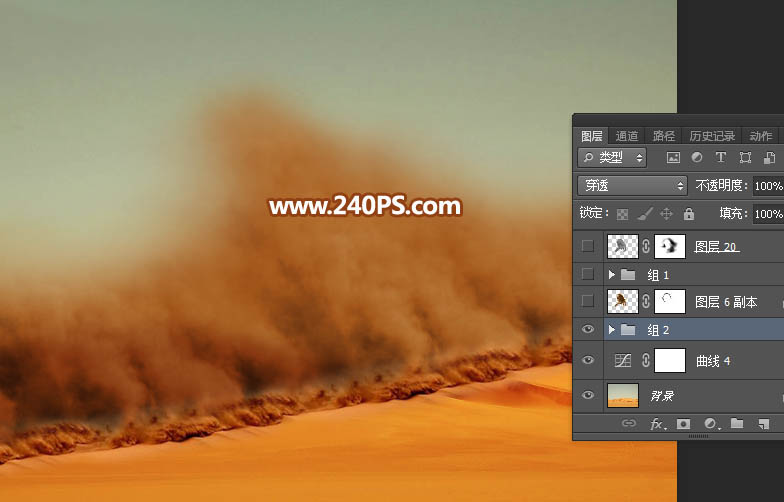Filter layers by adjustment layer icon
The width and height of the screenshot is (784, 502).
pyautogui.click(x=696, y=158)
